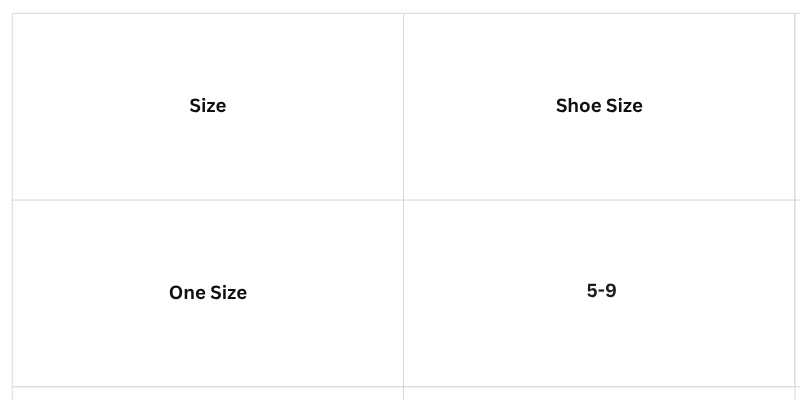The height and width of the screenshot is (400, 800).
Task: Click the divider between One Size and 5-9 cells
Action: tap(404, 293)
